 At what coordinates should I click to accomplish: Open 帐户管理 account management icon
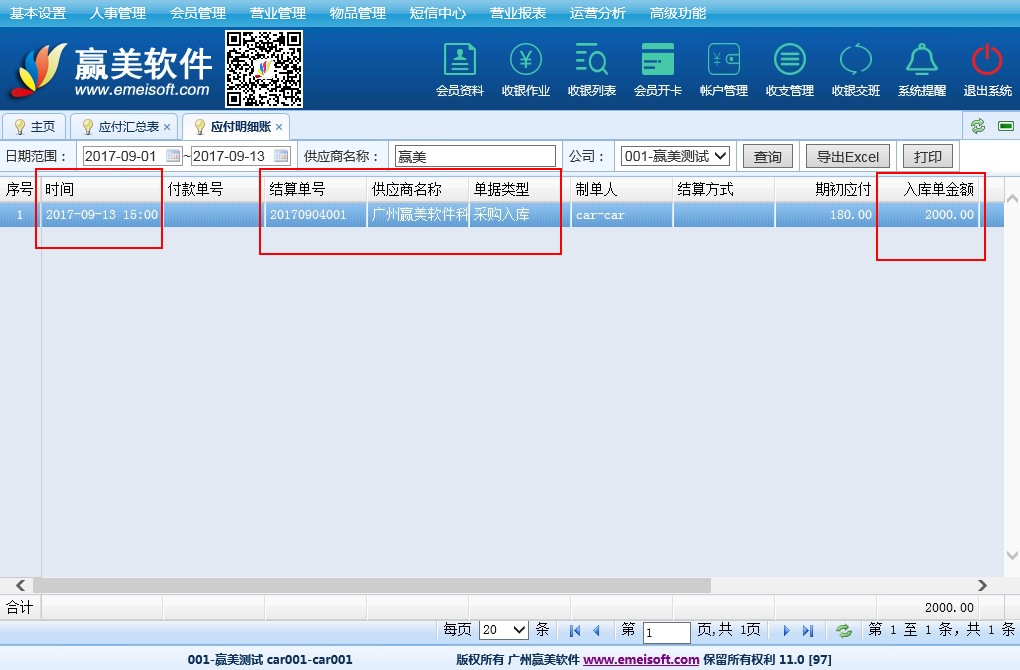[x=723, y=61]
